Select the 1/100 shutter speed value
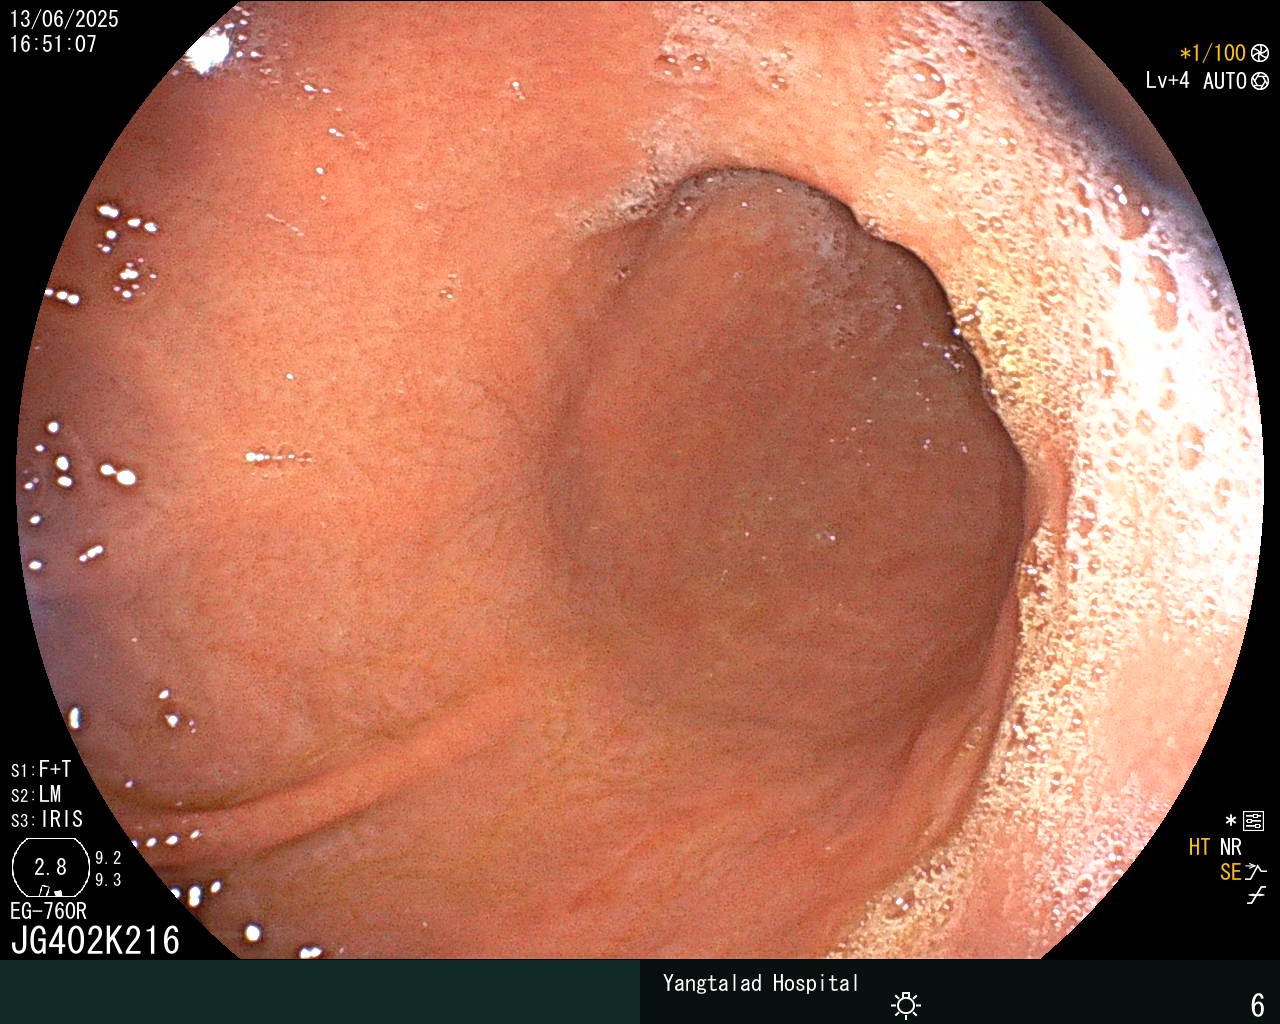1280x1024 pixels. tap(1220, 54)
